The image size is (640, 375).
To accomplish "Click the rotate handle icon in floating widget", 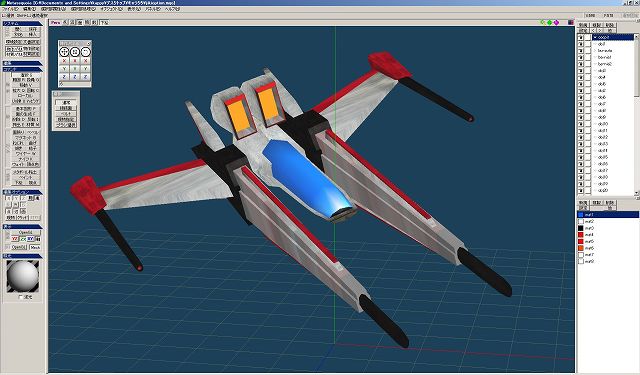I will 85,52.
